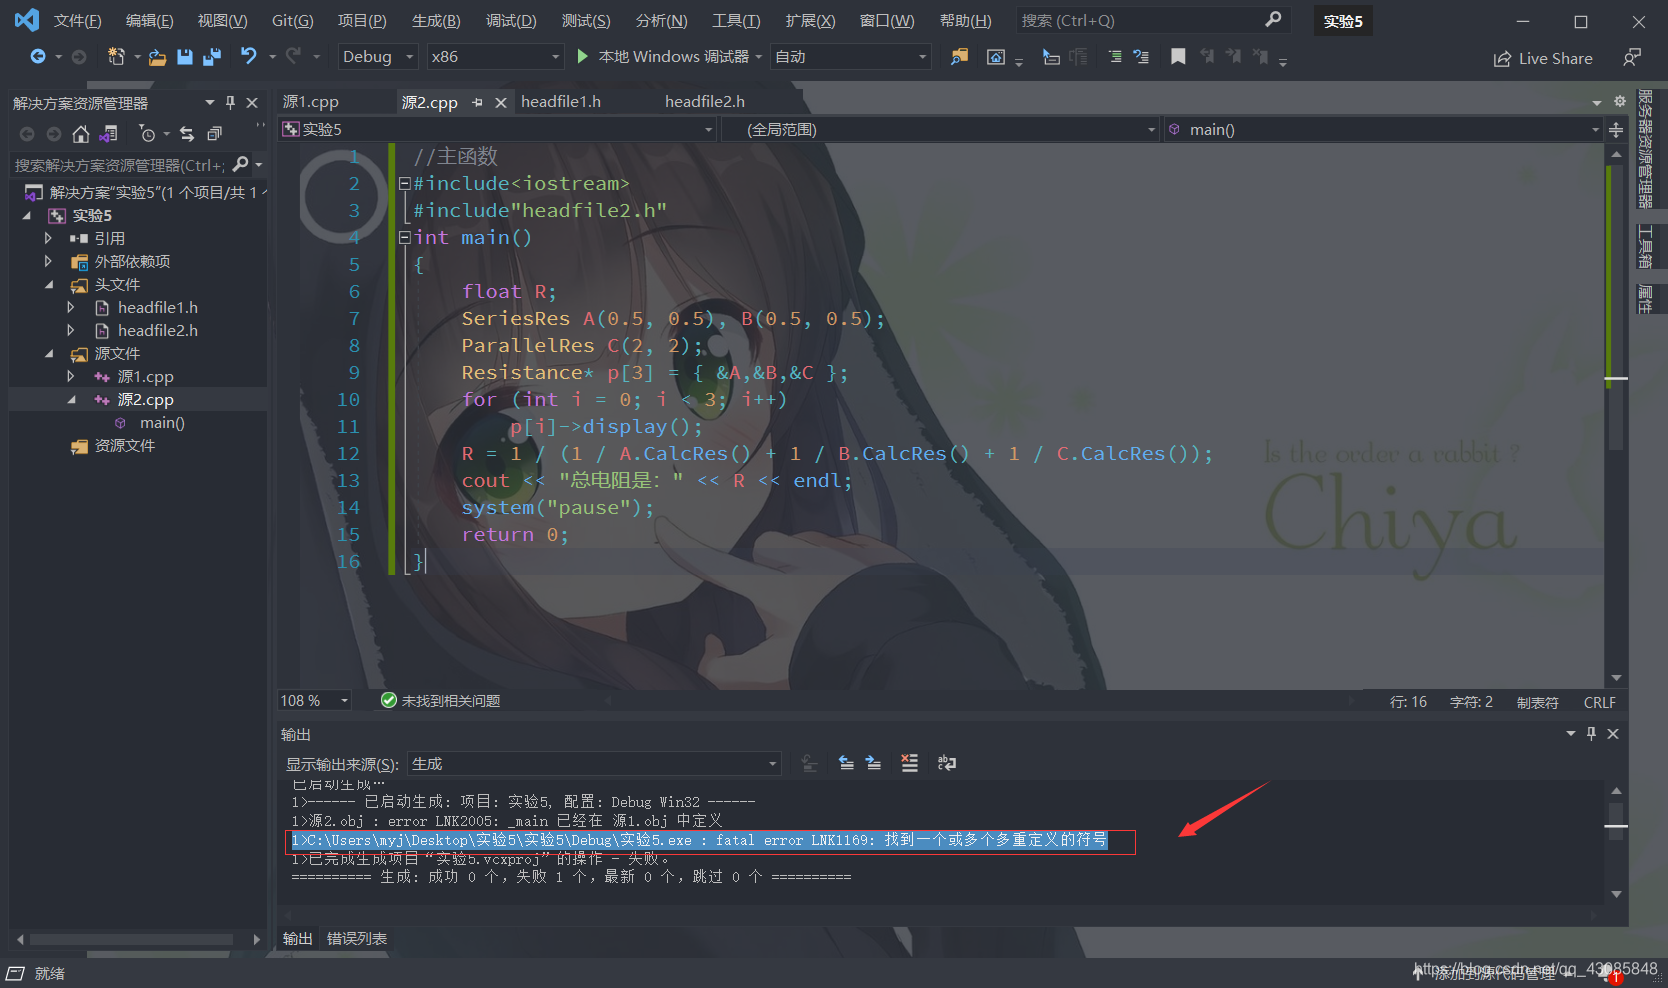Expand the 外部依赖项 node
The width and height of the screenshot is (1668, 988).
tap(48, 262)
